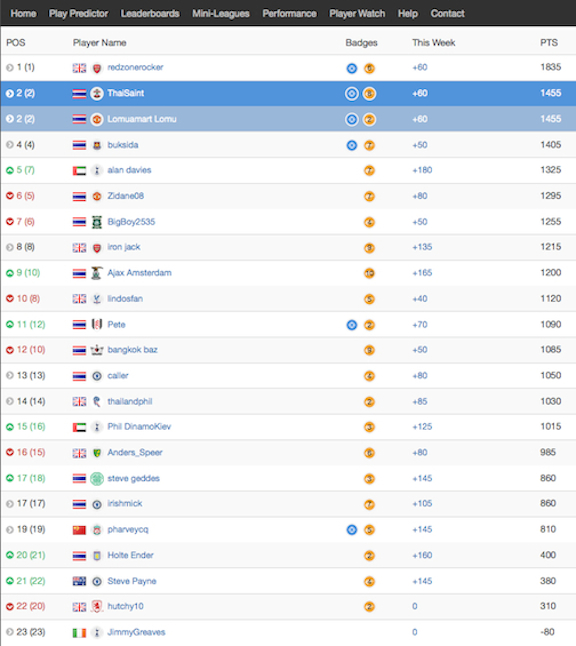
Task: Click the blue badge in buksida's row
Action: pyautogui.click(x=352, y=145)
